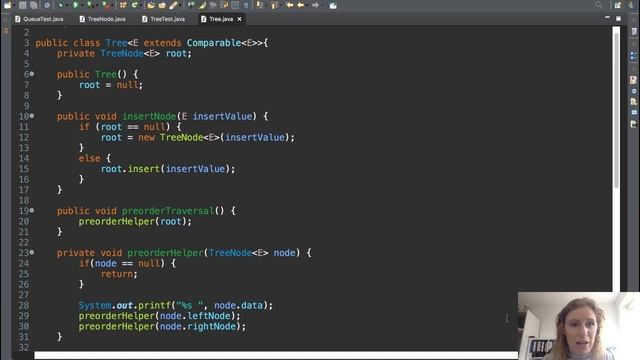The width and height of the screenshot is (640, 360).
Task: Click 'root.insert' call on line 15
Action: click(130, 169)
